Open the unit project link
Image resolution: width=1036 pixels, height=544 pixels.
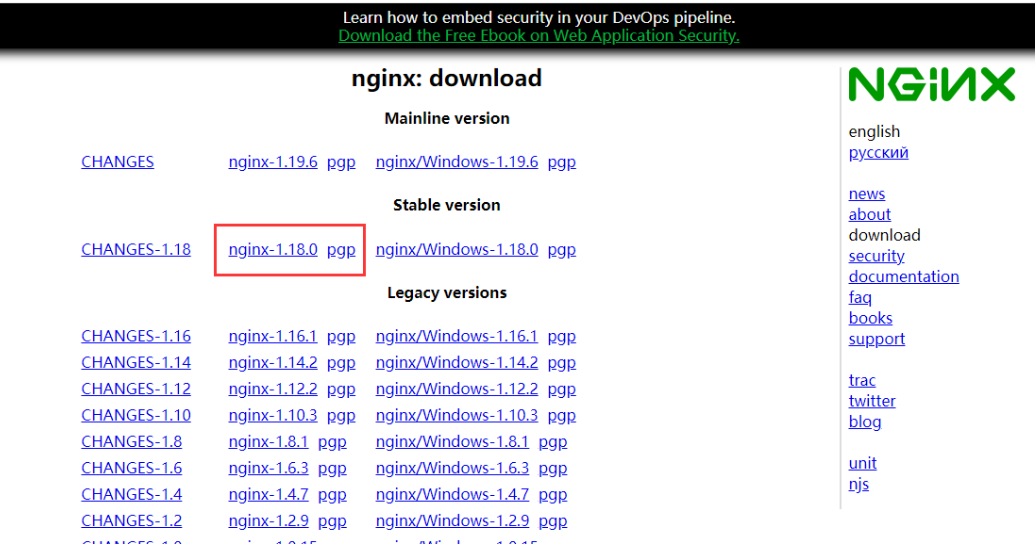point(862,463)
